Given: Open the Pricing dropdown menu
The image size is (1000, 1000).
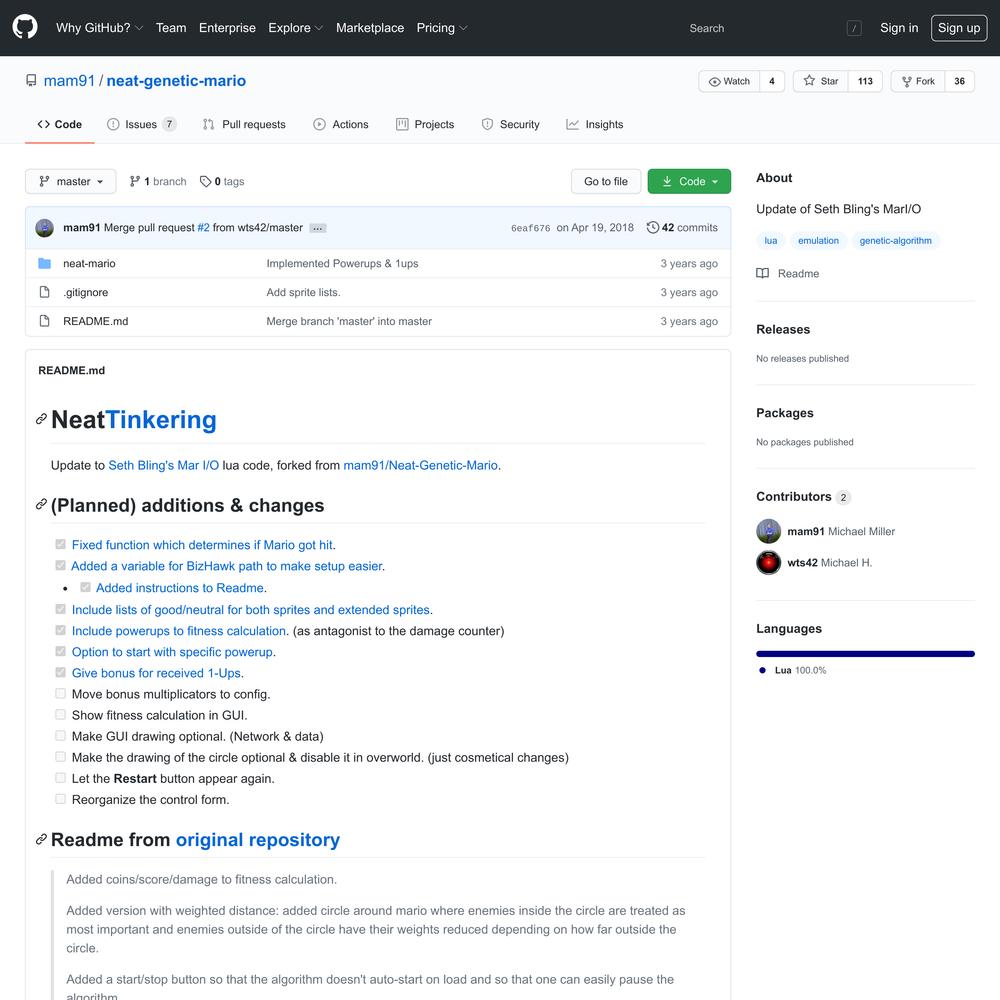Looking at the screenshot, I should click(442, 28).
